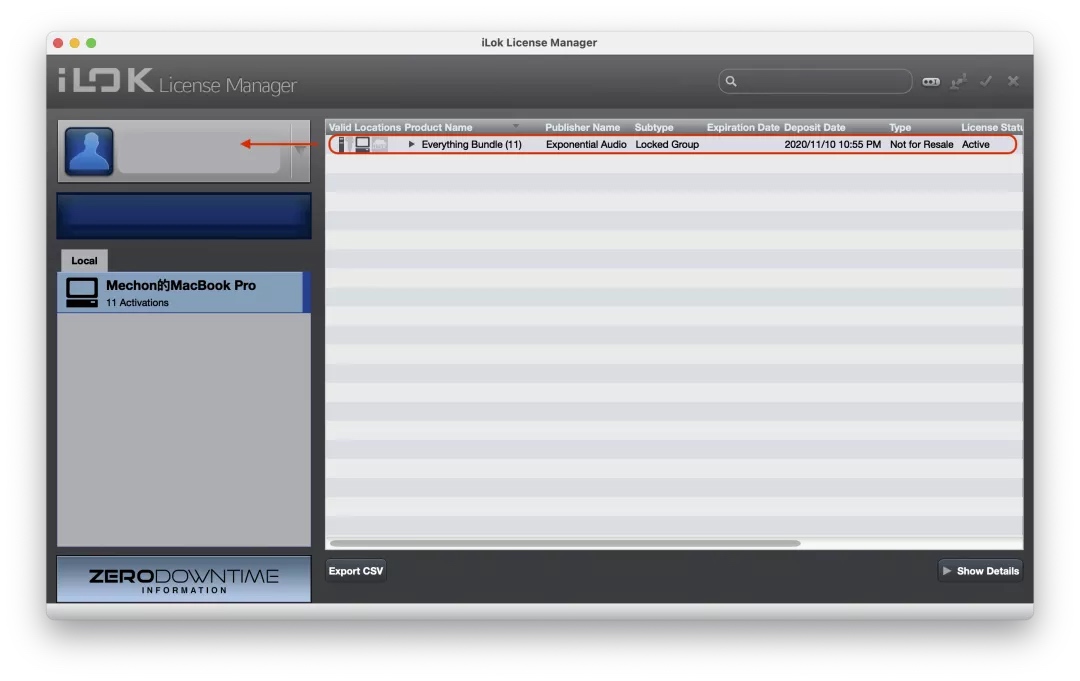The image size is (1080, 681).
Task: Click the blue user account avatar icon
Action: [89, 151]
